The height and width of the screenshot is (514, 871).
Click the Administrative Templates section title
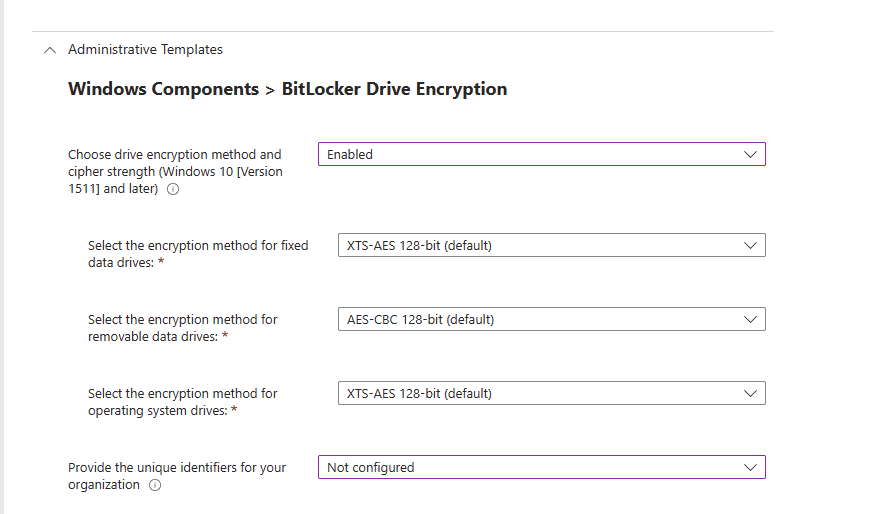[x=145, y=50]
